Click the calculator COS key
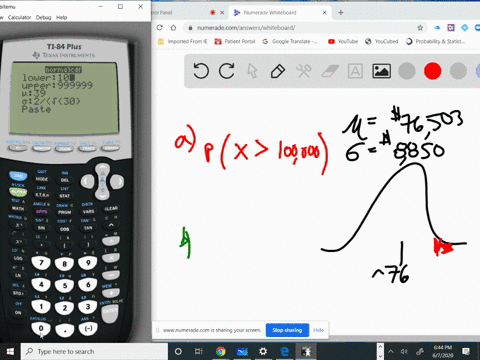Image resolution: width=480 pixels, height=360 pixels. click(65, 229)
